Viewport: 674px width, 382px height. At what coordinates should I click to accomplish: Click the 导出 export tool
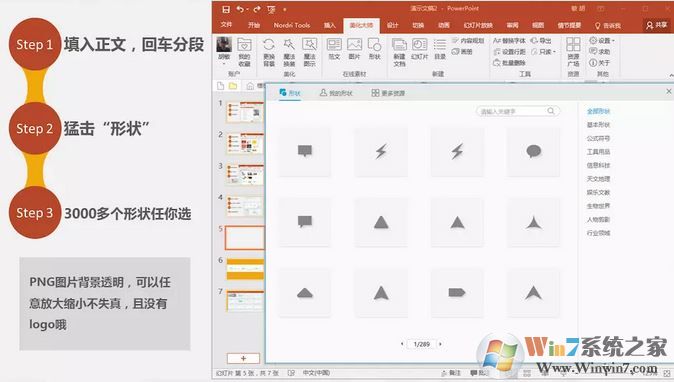click(x=541, y=40)
